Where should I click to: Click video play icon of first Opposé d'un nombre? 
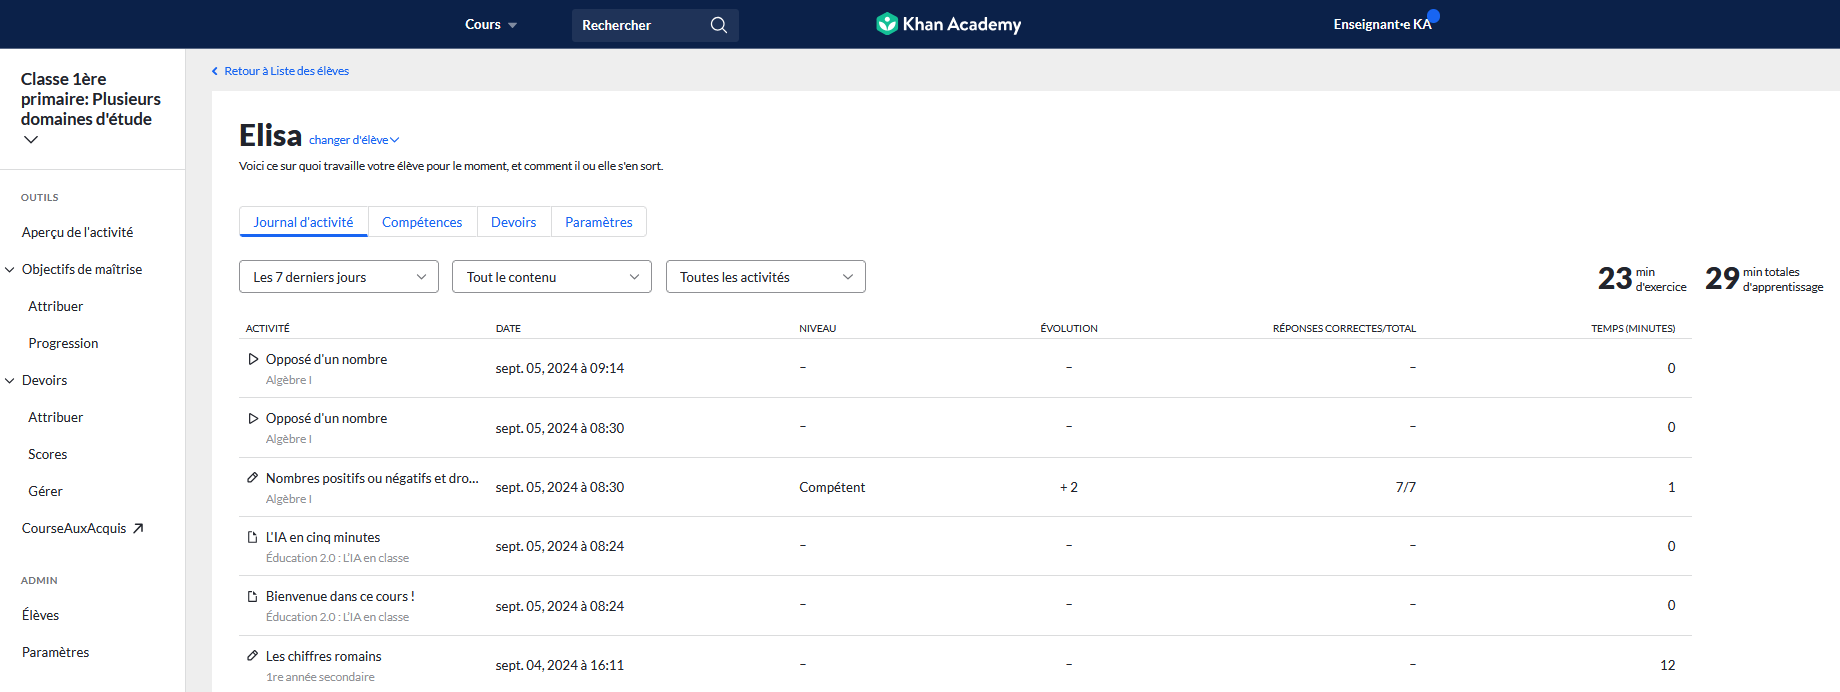(253, 359)
